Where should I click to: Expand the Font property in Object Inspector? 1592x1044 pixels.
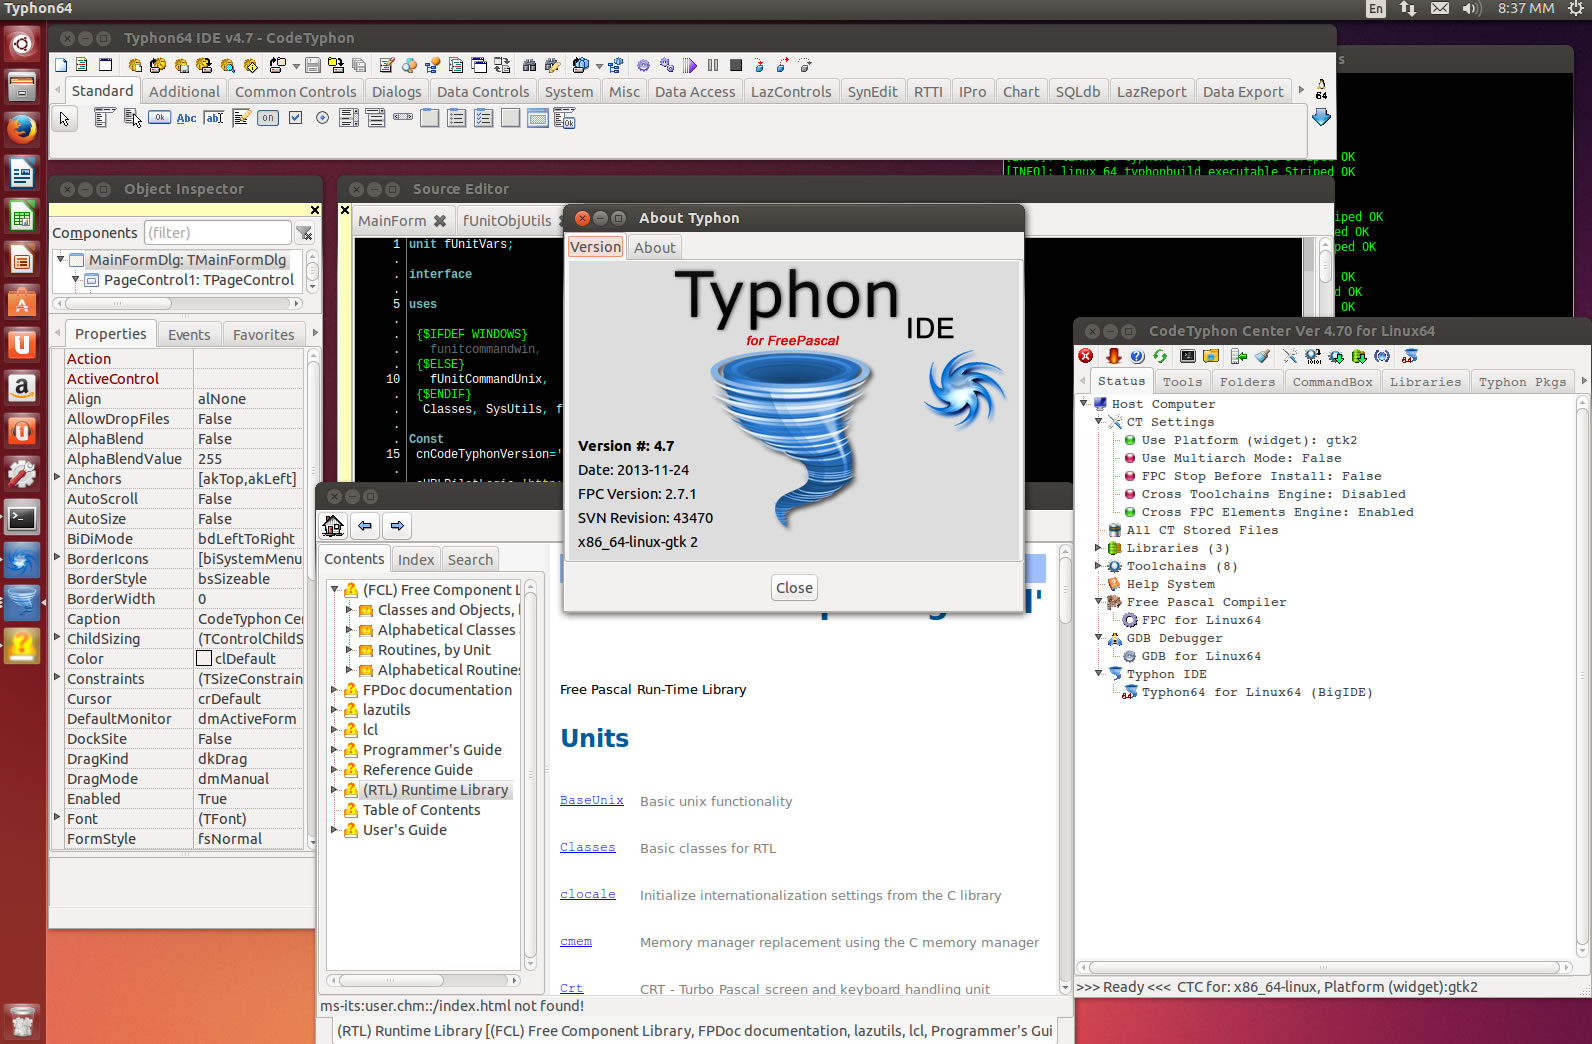tap(57, 817)
